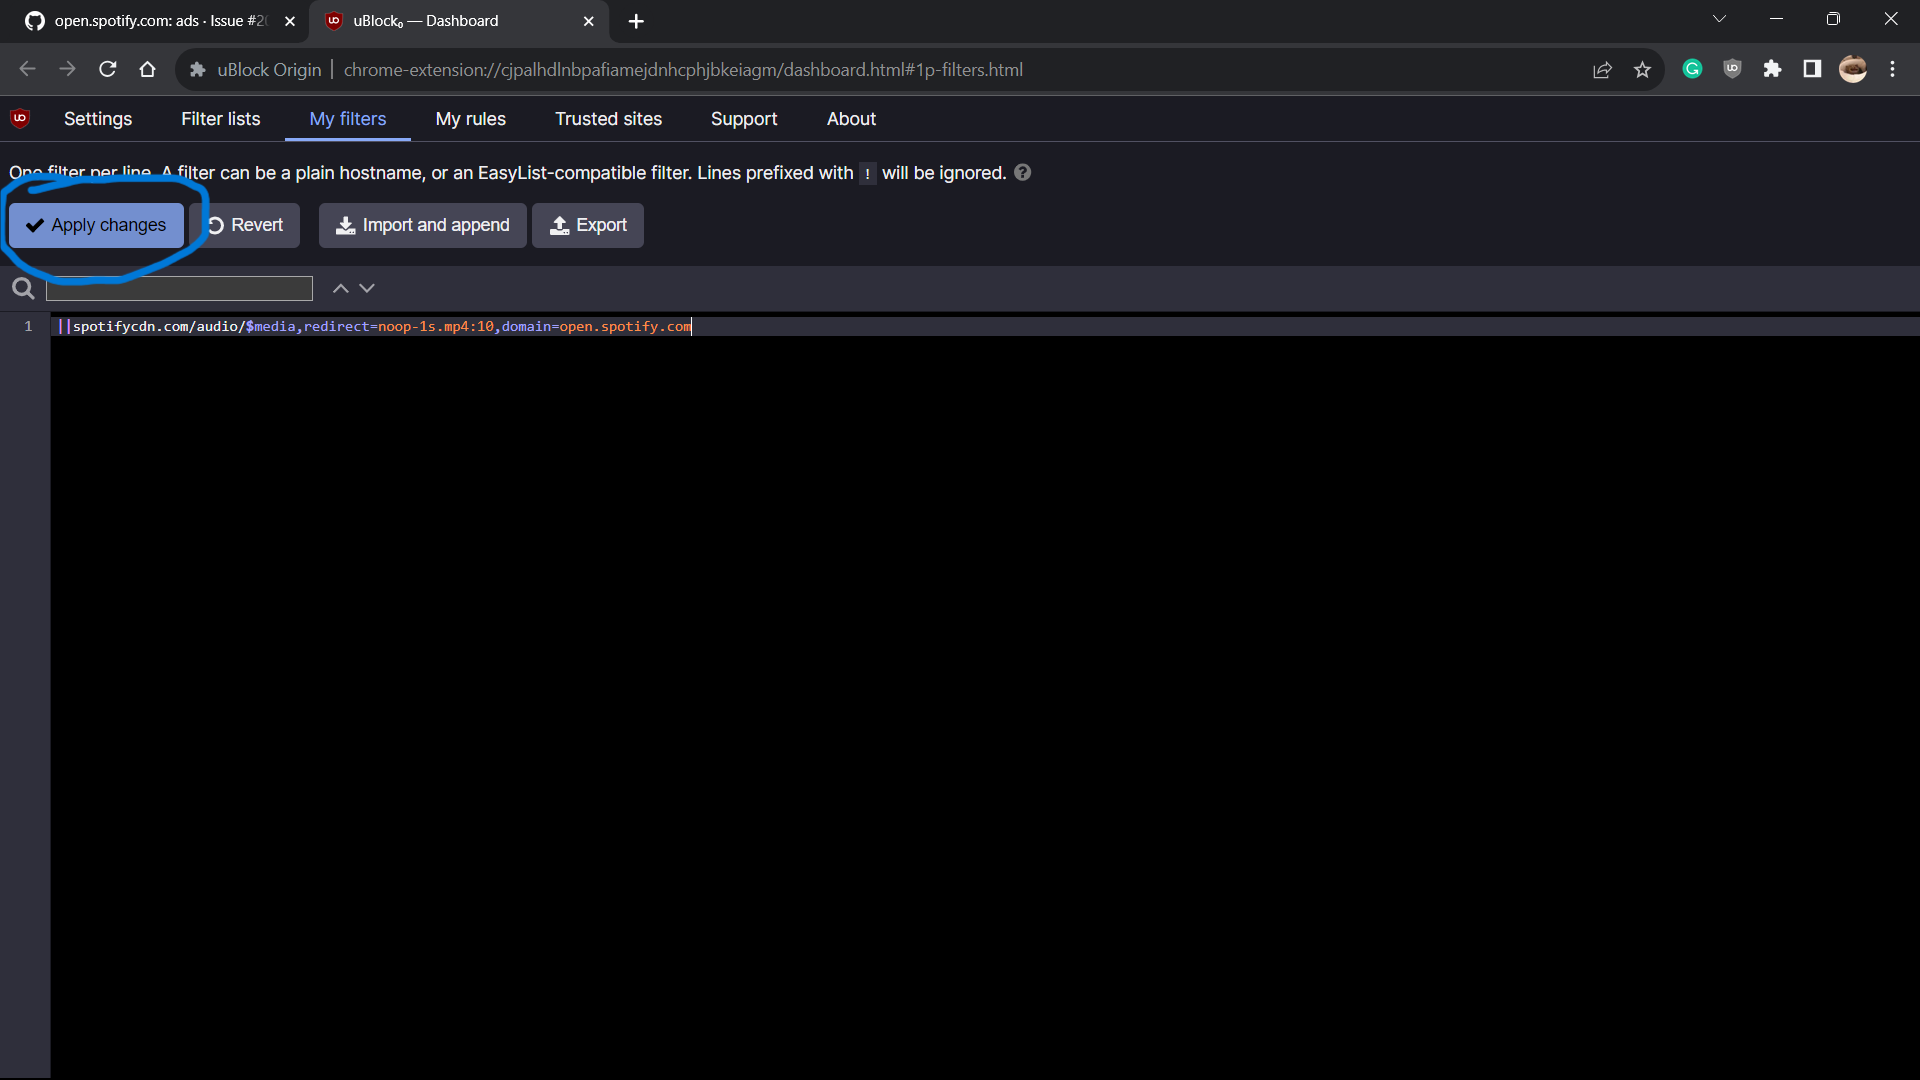The width and height of the screenshot is (1920, 1080).
Task: Switch to the open.spotify.com GitHub issue tab
Action: point(150,20)
